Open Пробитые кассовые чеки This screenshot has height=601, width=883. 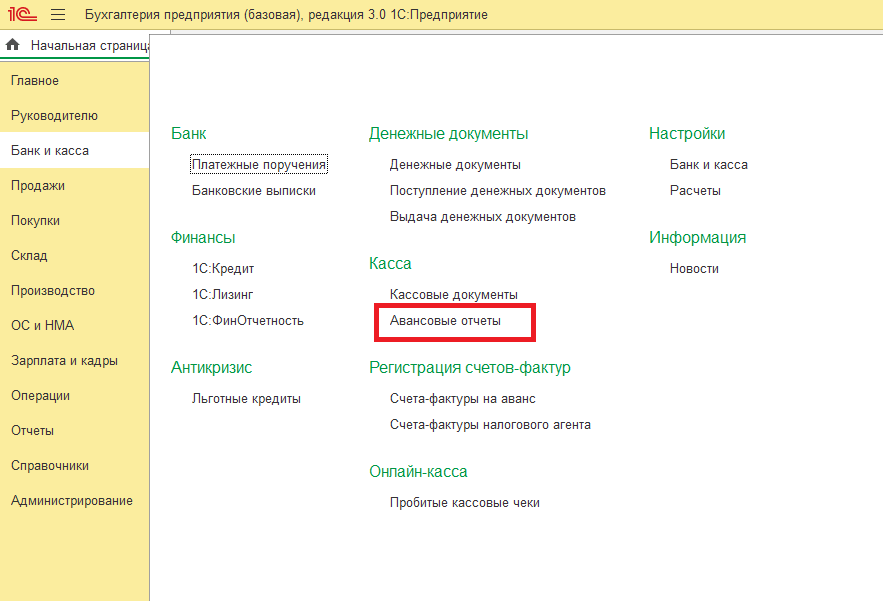coord(465,503)
